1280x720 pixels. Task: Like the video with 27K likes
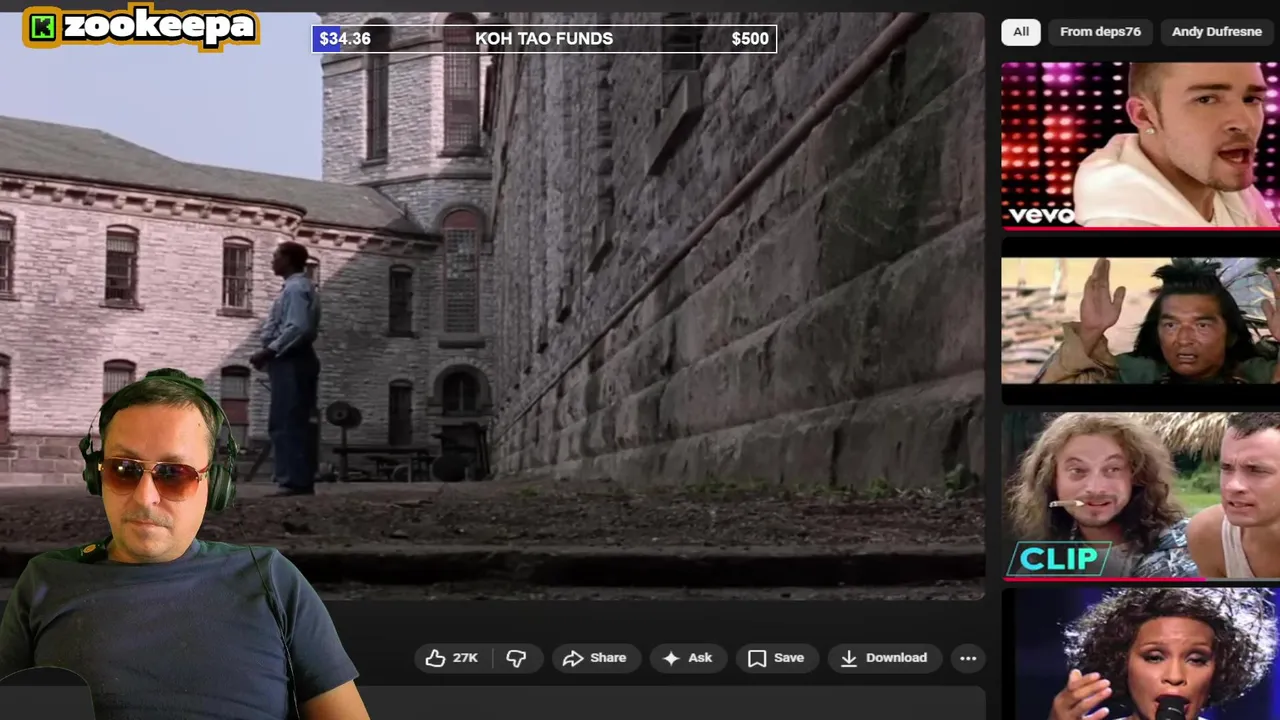click(x=452, y=658)
